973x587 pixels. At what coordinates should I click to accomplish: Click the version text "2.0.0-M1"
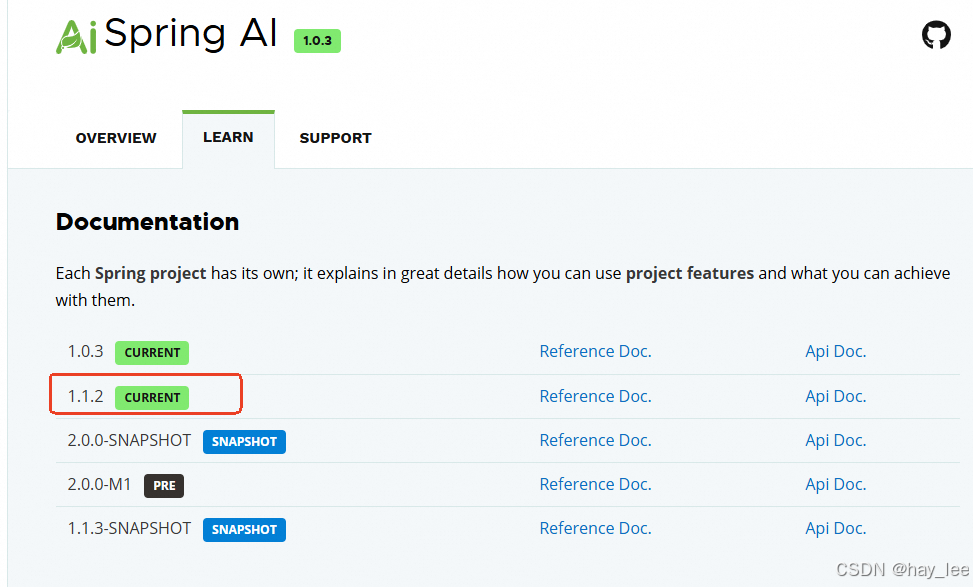pos(99,484)
